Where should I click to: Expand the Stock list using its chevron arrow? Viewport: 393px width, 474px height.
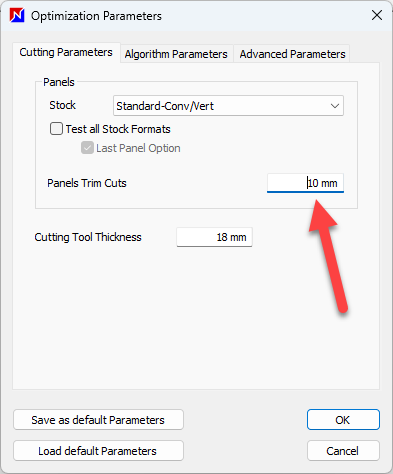tap(335, 106)
